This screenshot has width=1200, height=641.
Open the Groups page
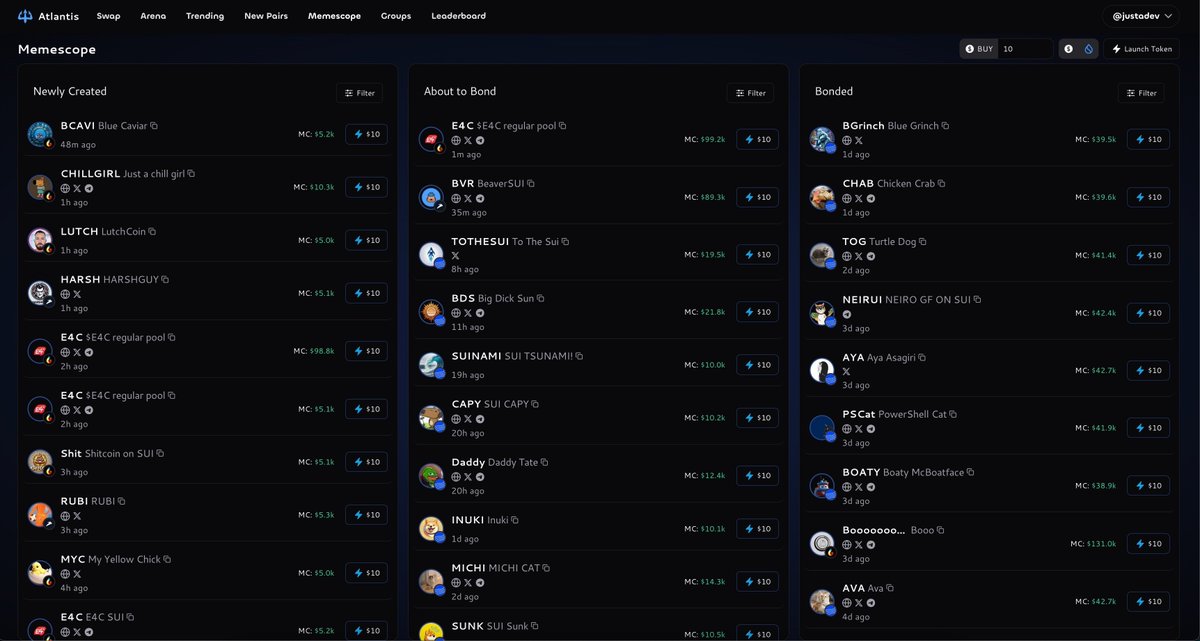tap(396, 16)
